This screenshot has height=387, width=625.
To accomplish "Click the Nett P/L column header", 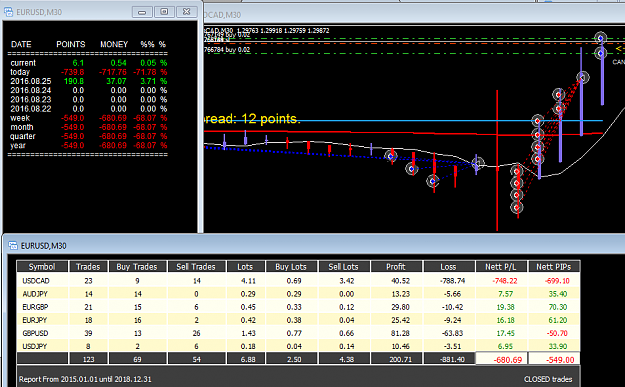I will [x=501, y=267].
